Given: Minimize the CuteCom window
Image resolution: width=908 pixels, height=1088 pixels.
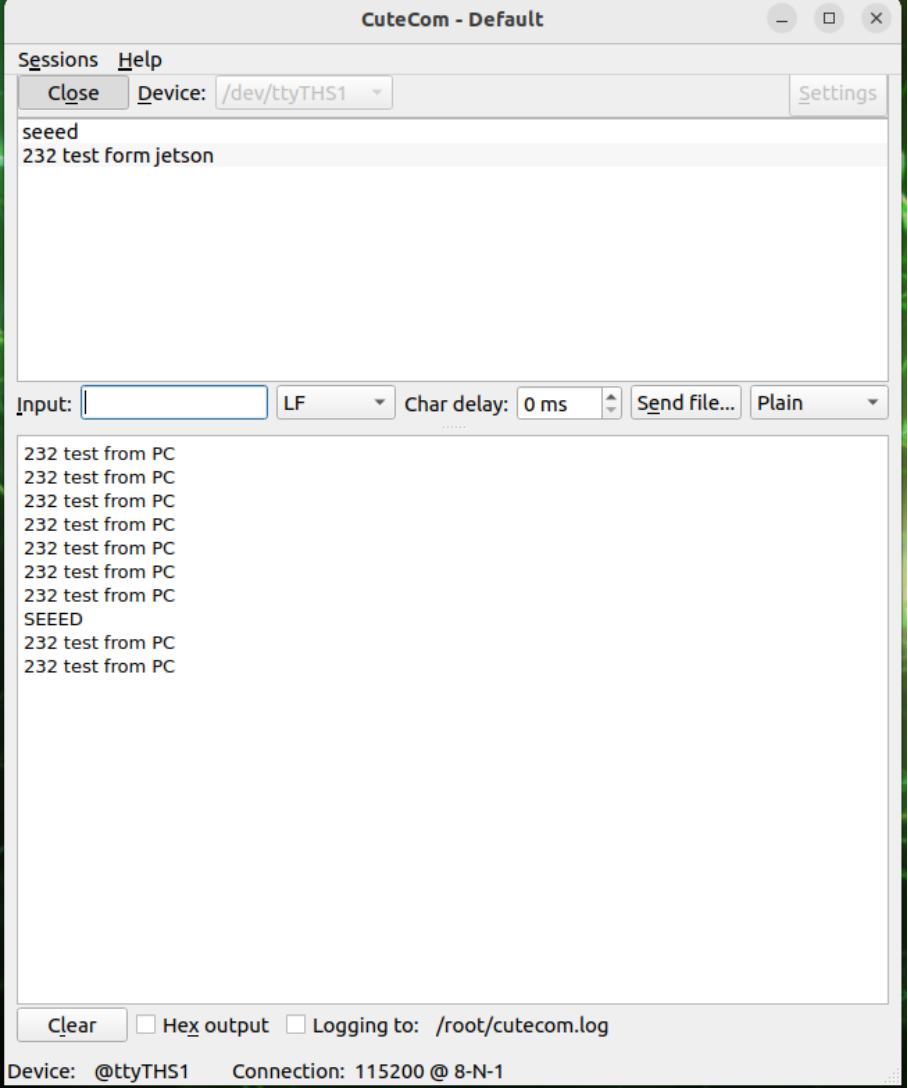Looking at the screenshot, I should (x=782, y=19).
